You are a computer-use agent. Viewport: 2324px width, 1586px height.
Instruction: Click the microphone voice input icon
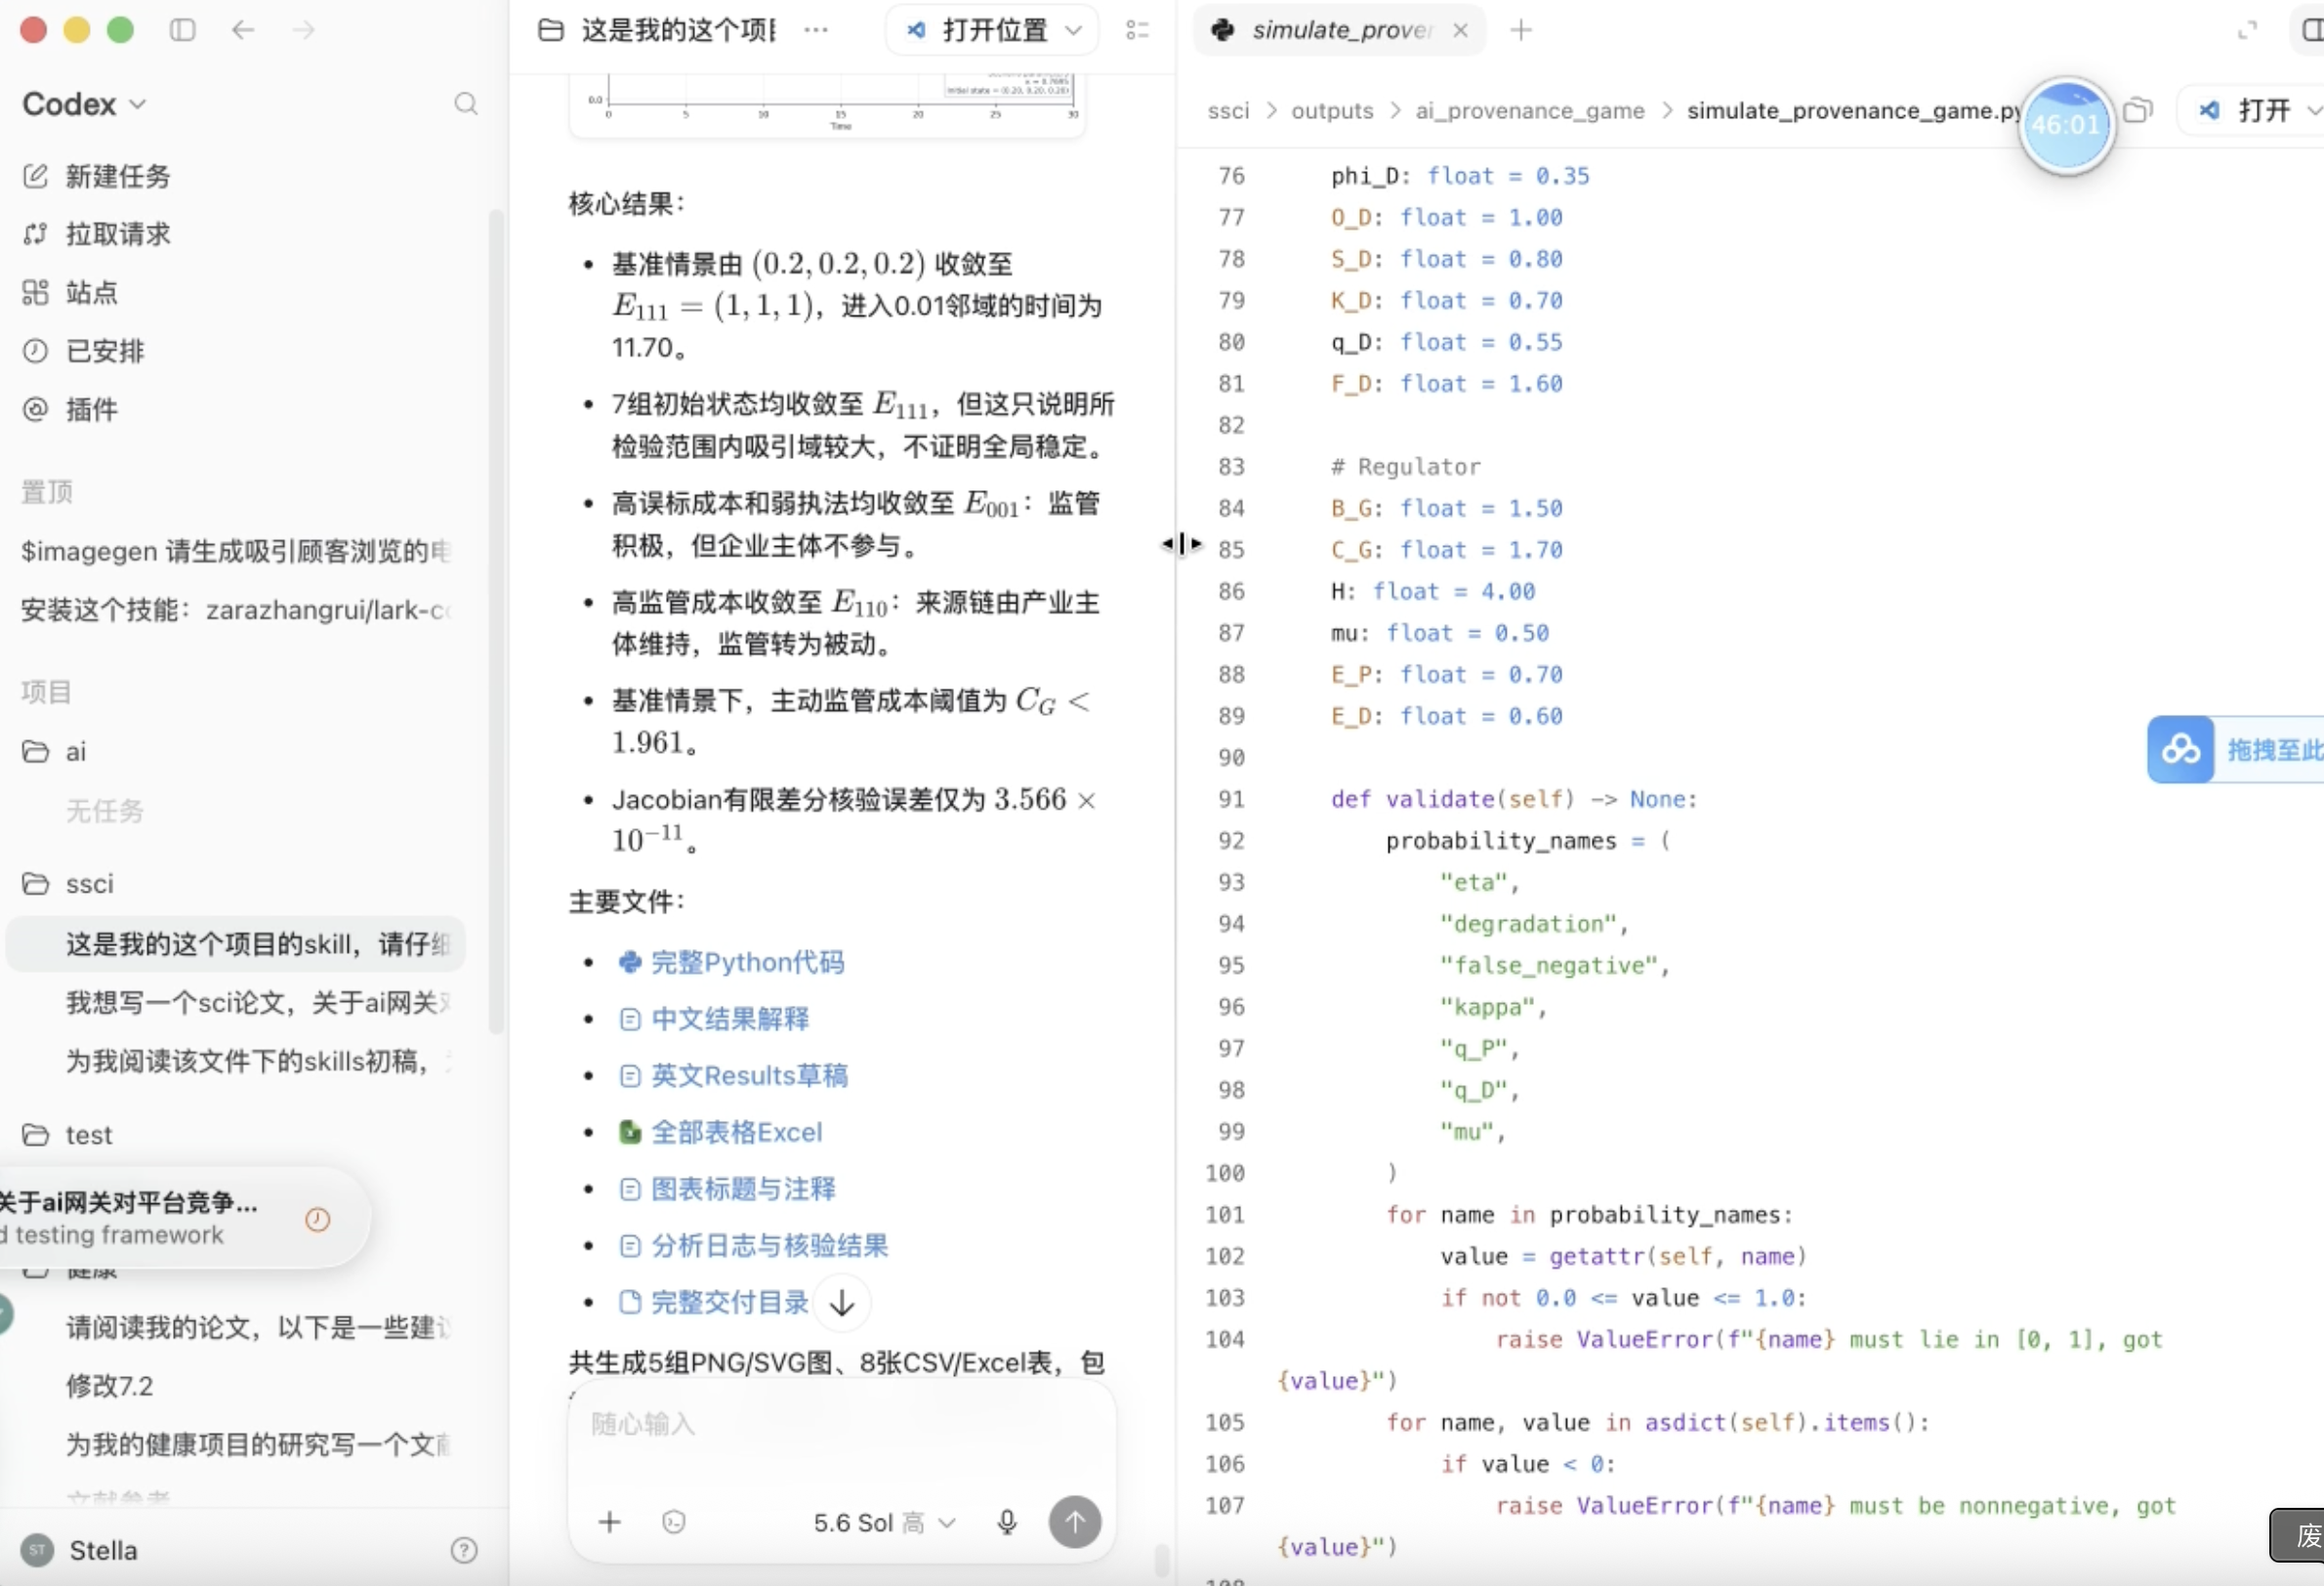(1007, 1522)
